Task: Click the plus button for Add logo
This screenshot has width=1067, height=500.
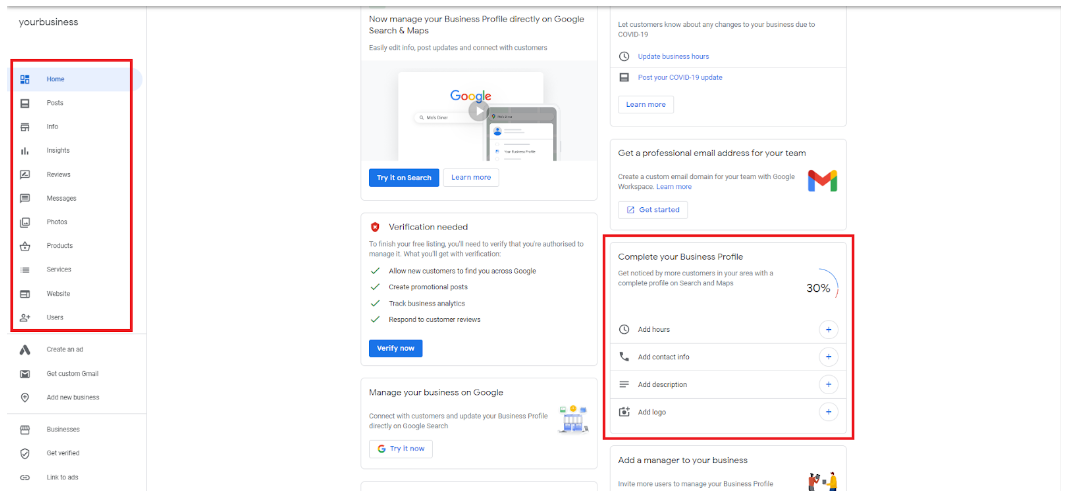Action: point(828,412)
